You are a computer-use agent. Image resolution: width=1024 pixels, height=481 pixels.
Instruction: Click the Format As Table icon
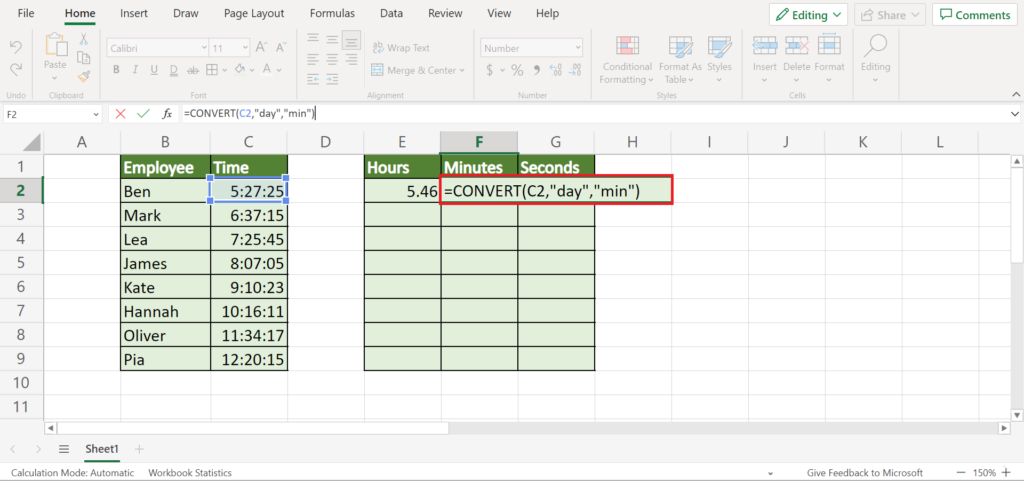pyautogui.click(x=680, y=46)
